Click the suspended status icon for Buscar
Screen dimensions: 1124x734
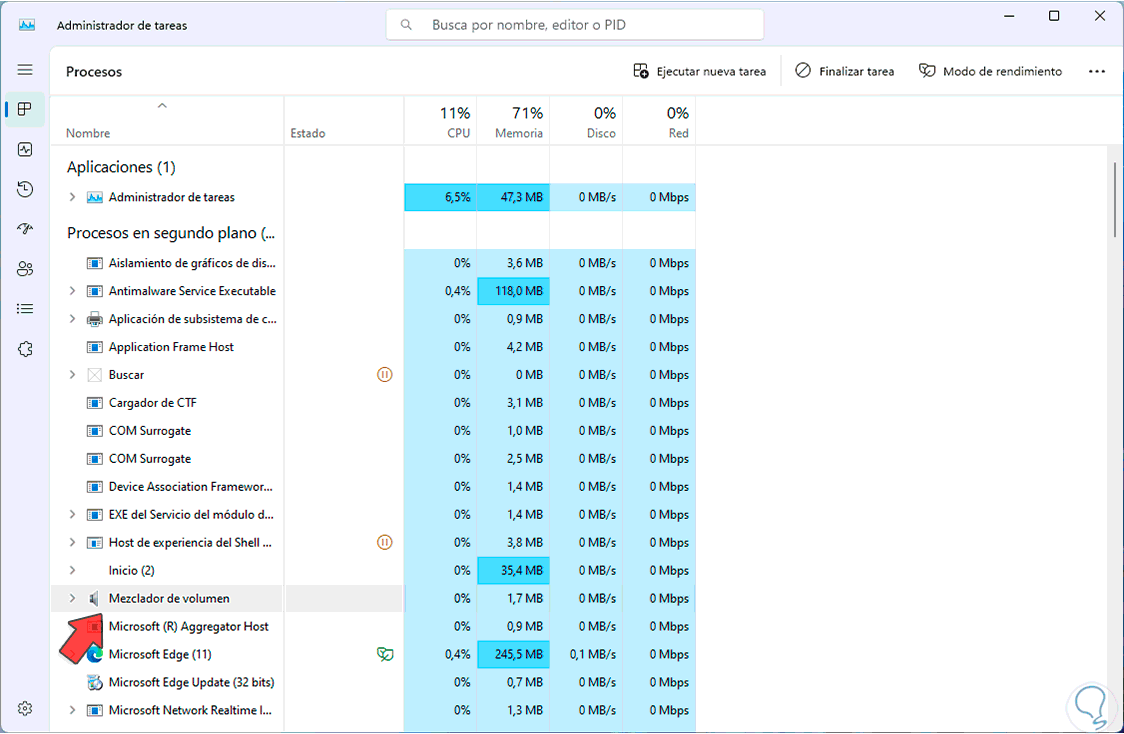click(x=385, y=374)
